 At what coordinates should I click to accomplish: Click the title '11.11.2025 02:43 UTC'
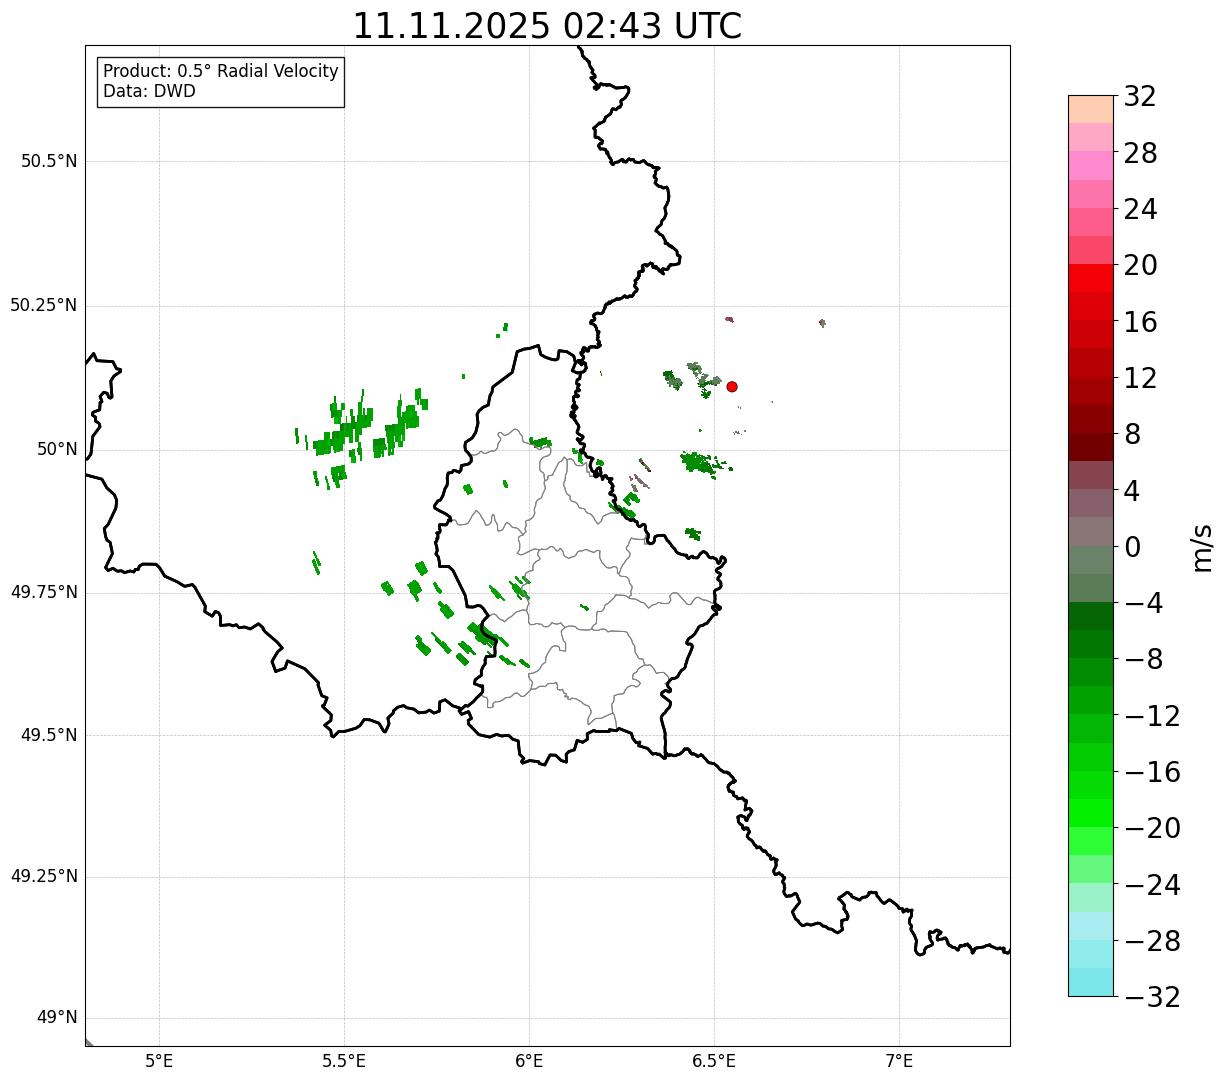click(547, 26)
